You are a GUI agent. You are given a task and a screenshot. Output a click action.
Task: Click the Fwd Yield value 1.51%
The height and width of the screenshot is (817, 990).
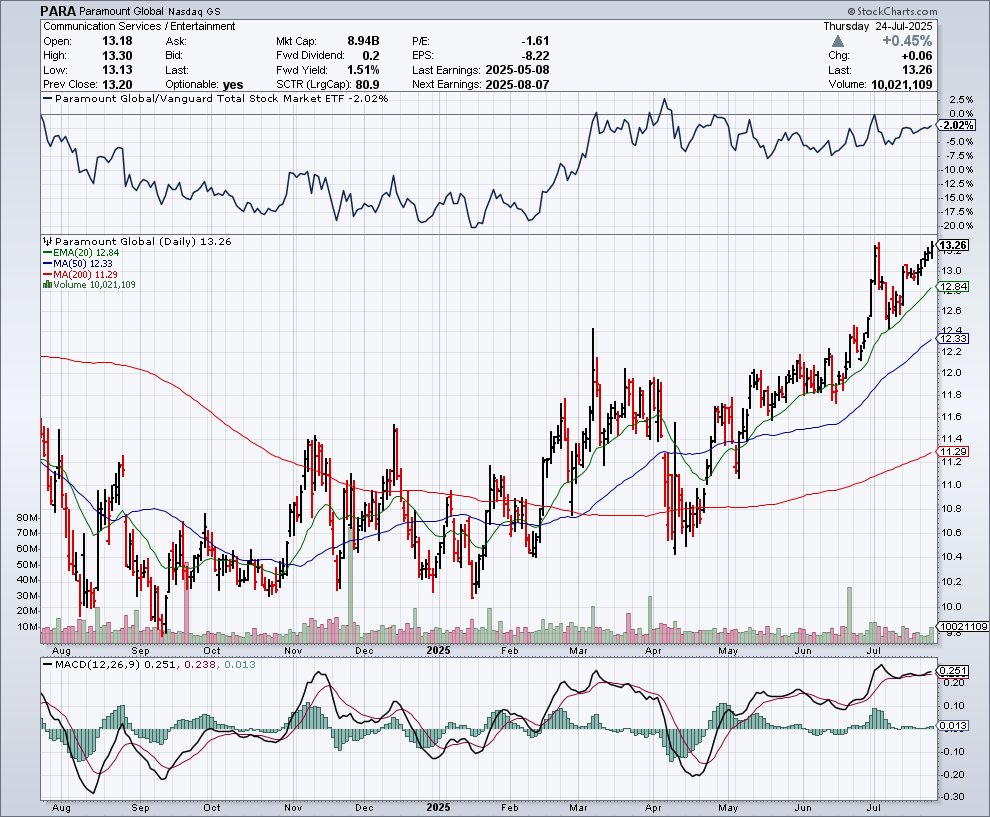(x=363, y=70)
